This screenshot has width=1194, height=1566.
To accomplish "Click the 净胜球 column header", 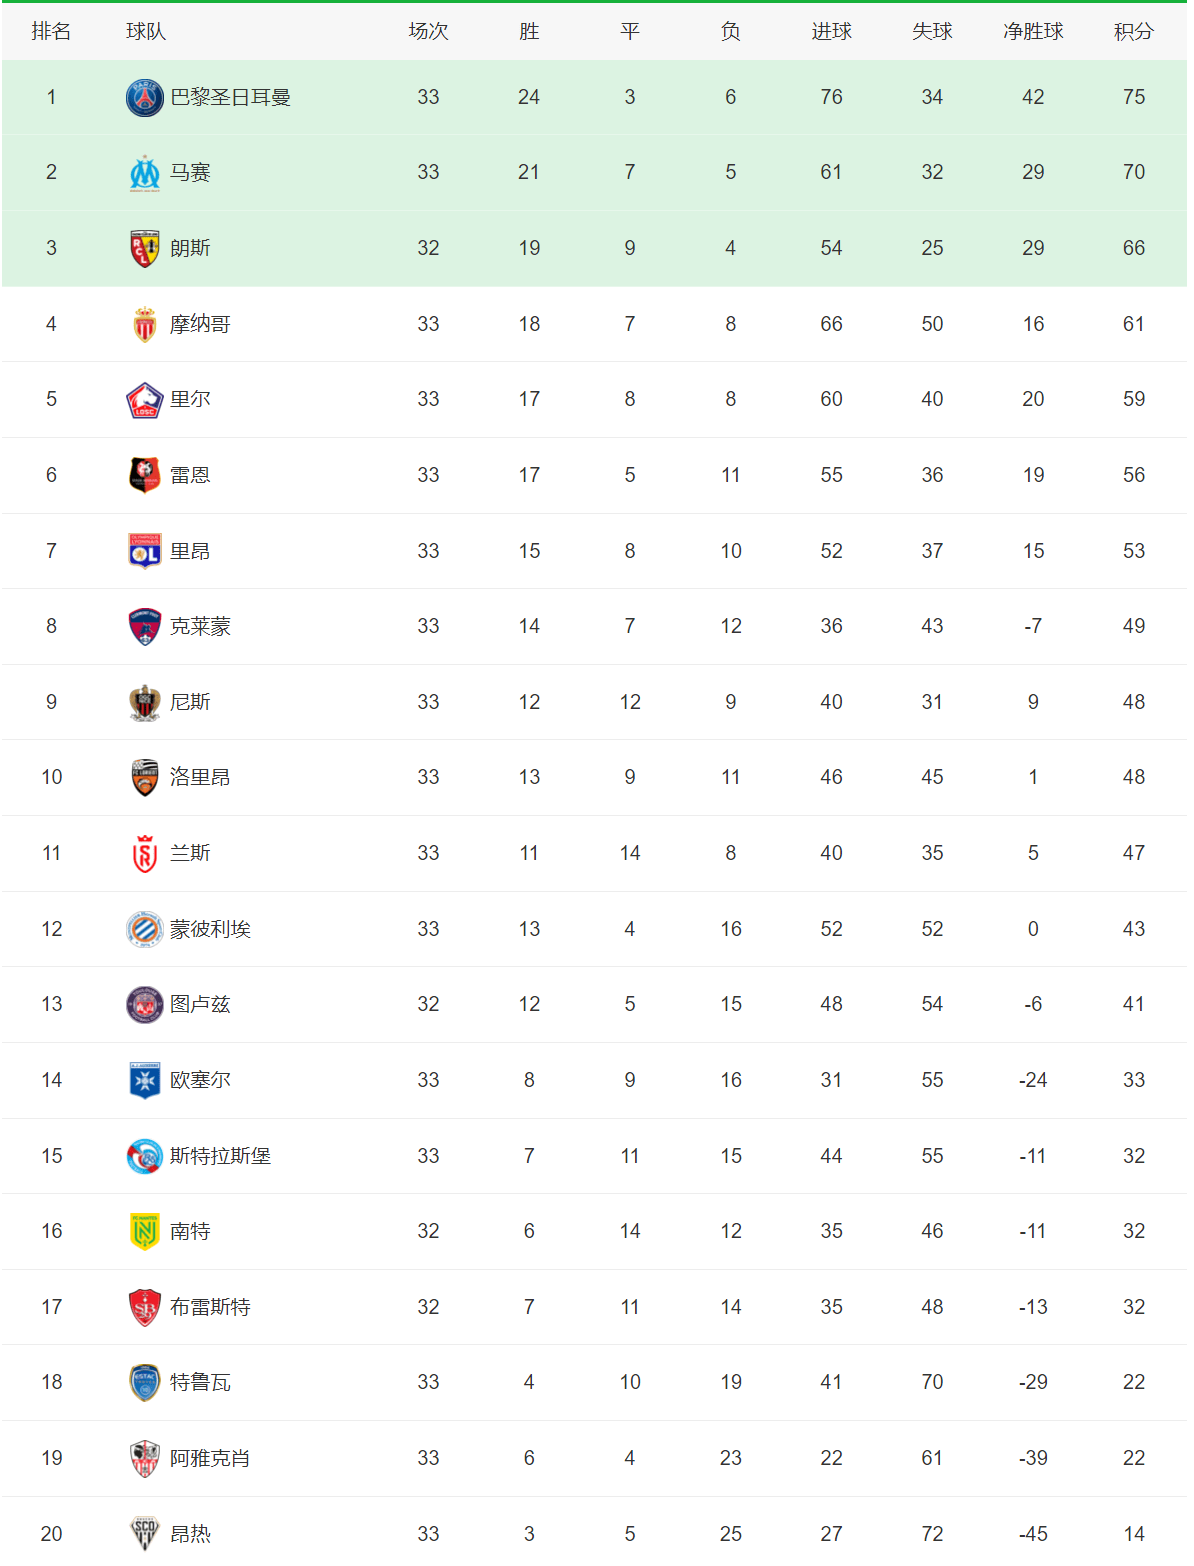I will click(x=1033, y=32).
